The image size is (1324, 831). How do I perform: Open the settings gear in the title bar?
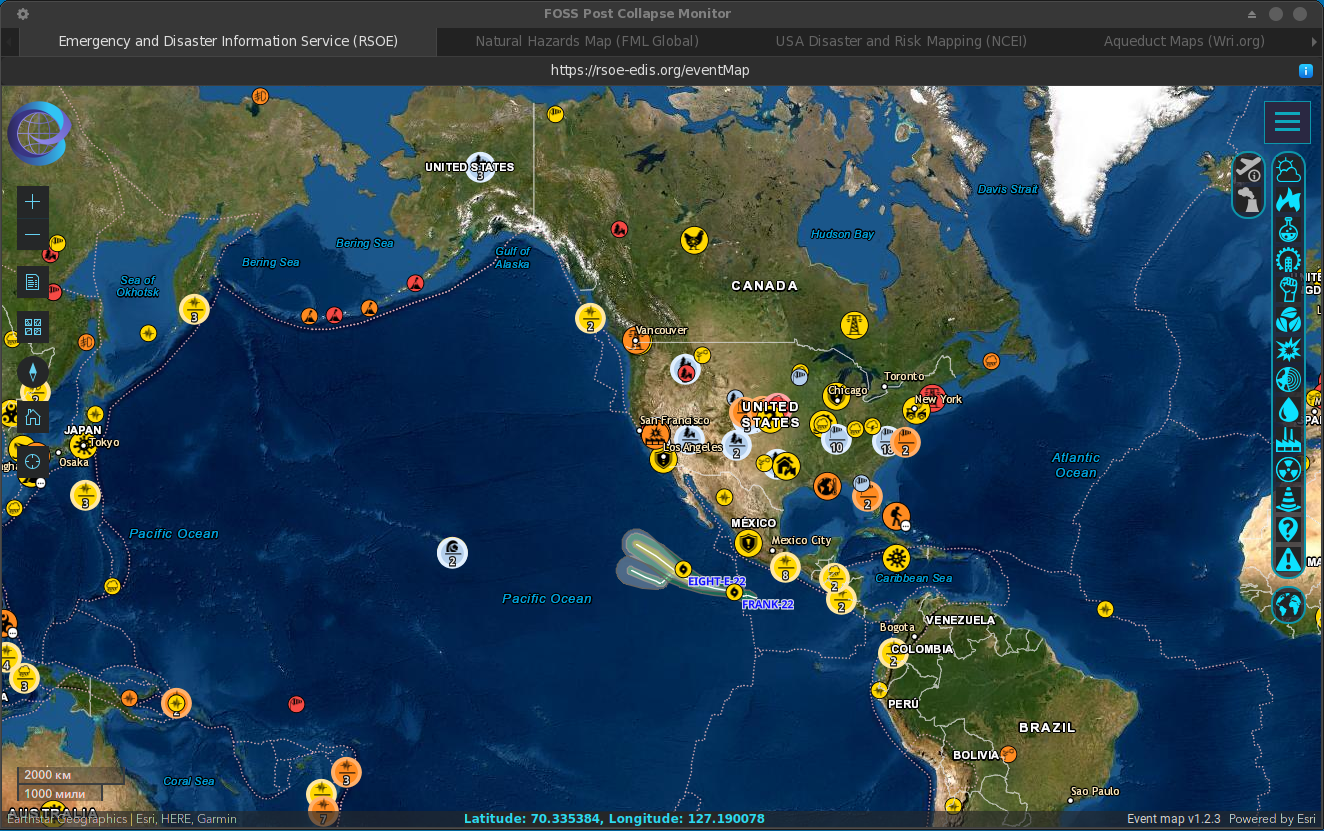tap(23, 14)
